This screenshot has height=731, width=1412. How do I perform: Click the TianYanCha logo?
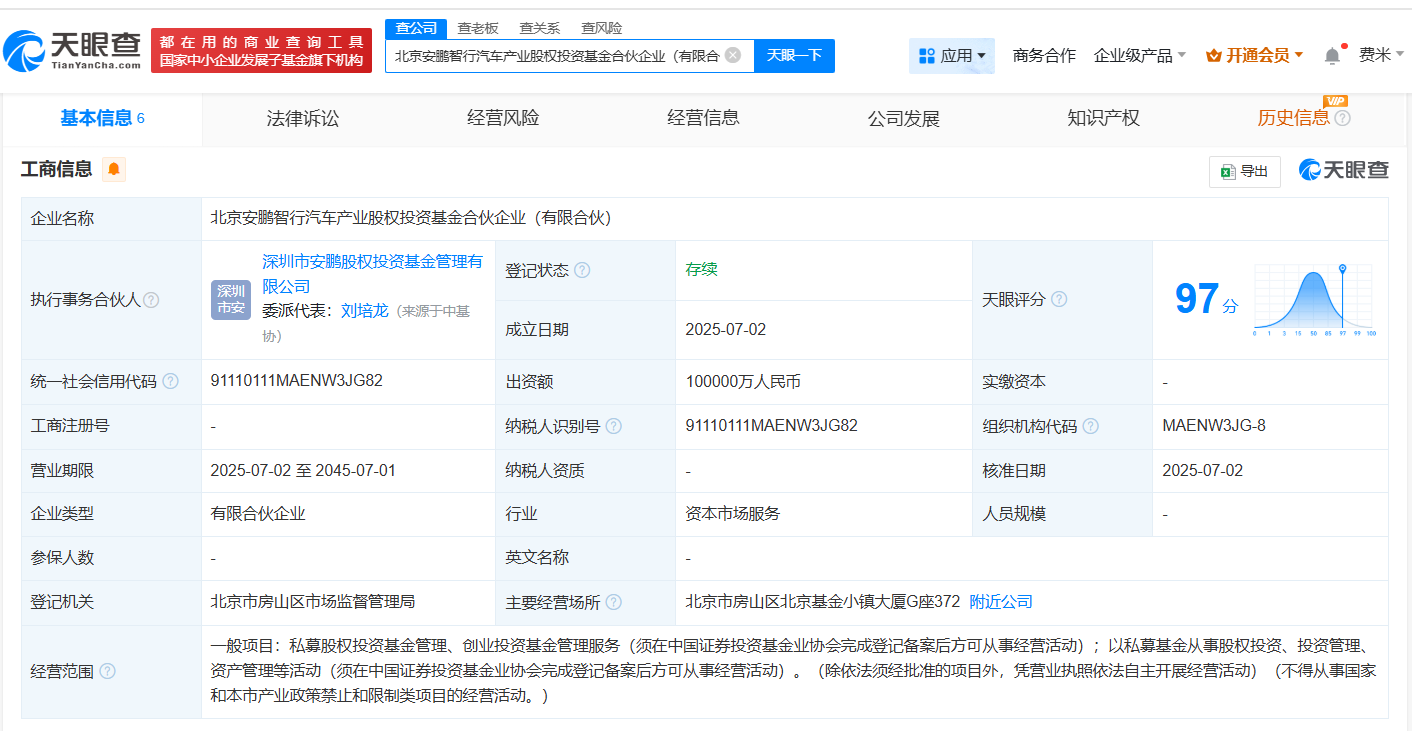pyautogui.click(x=72, y=50)
